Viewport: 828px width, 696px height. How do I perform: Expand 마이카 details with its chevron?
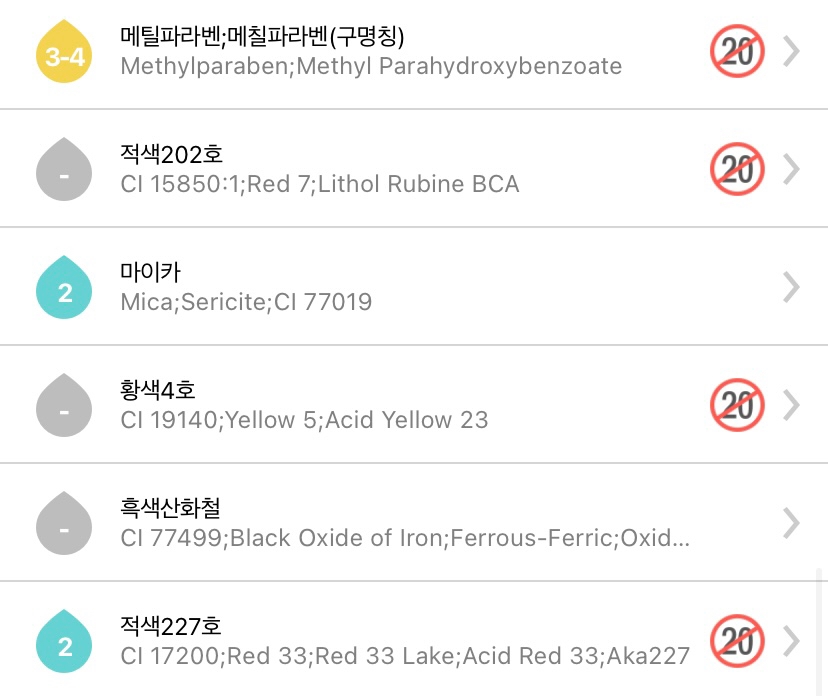coord(791,288)
